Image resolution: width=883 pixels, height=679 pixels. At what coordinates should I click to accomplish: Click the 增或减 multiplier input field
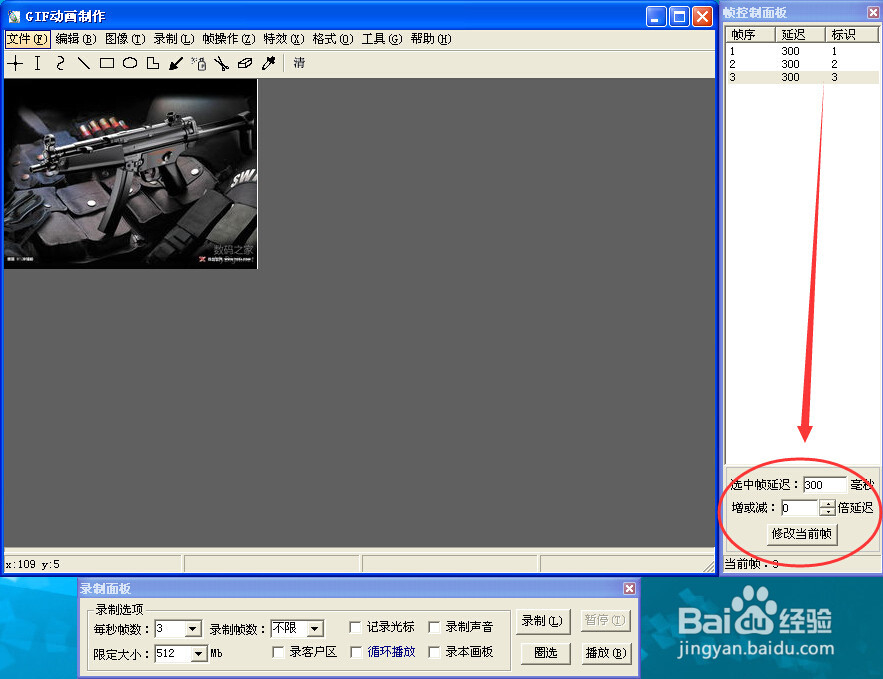point(800,508)
